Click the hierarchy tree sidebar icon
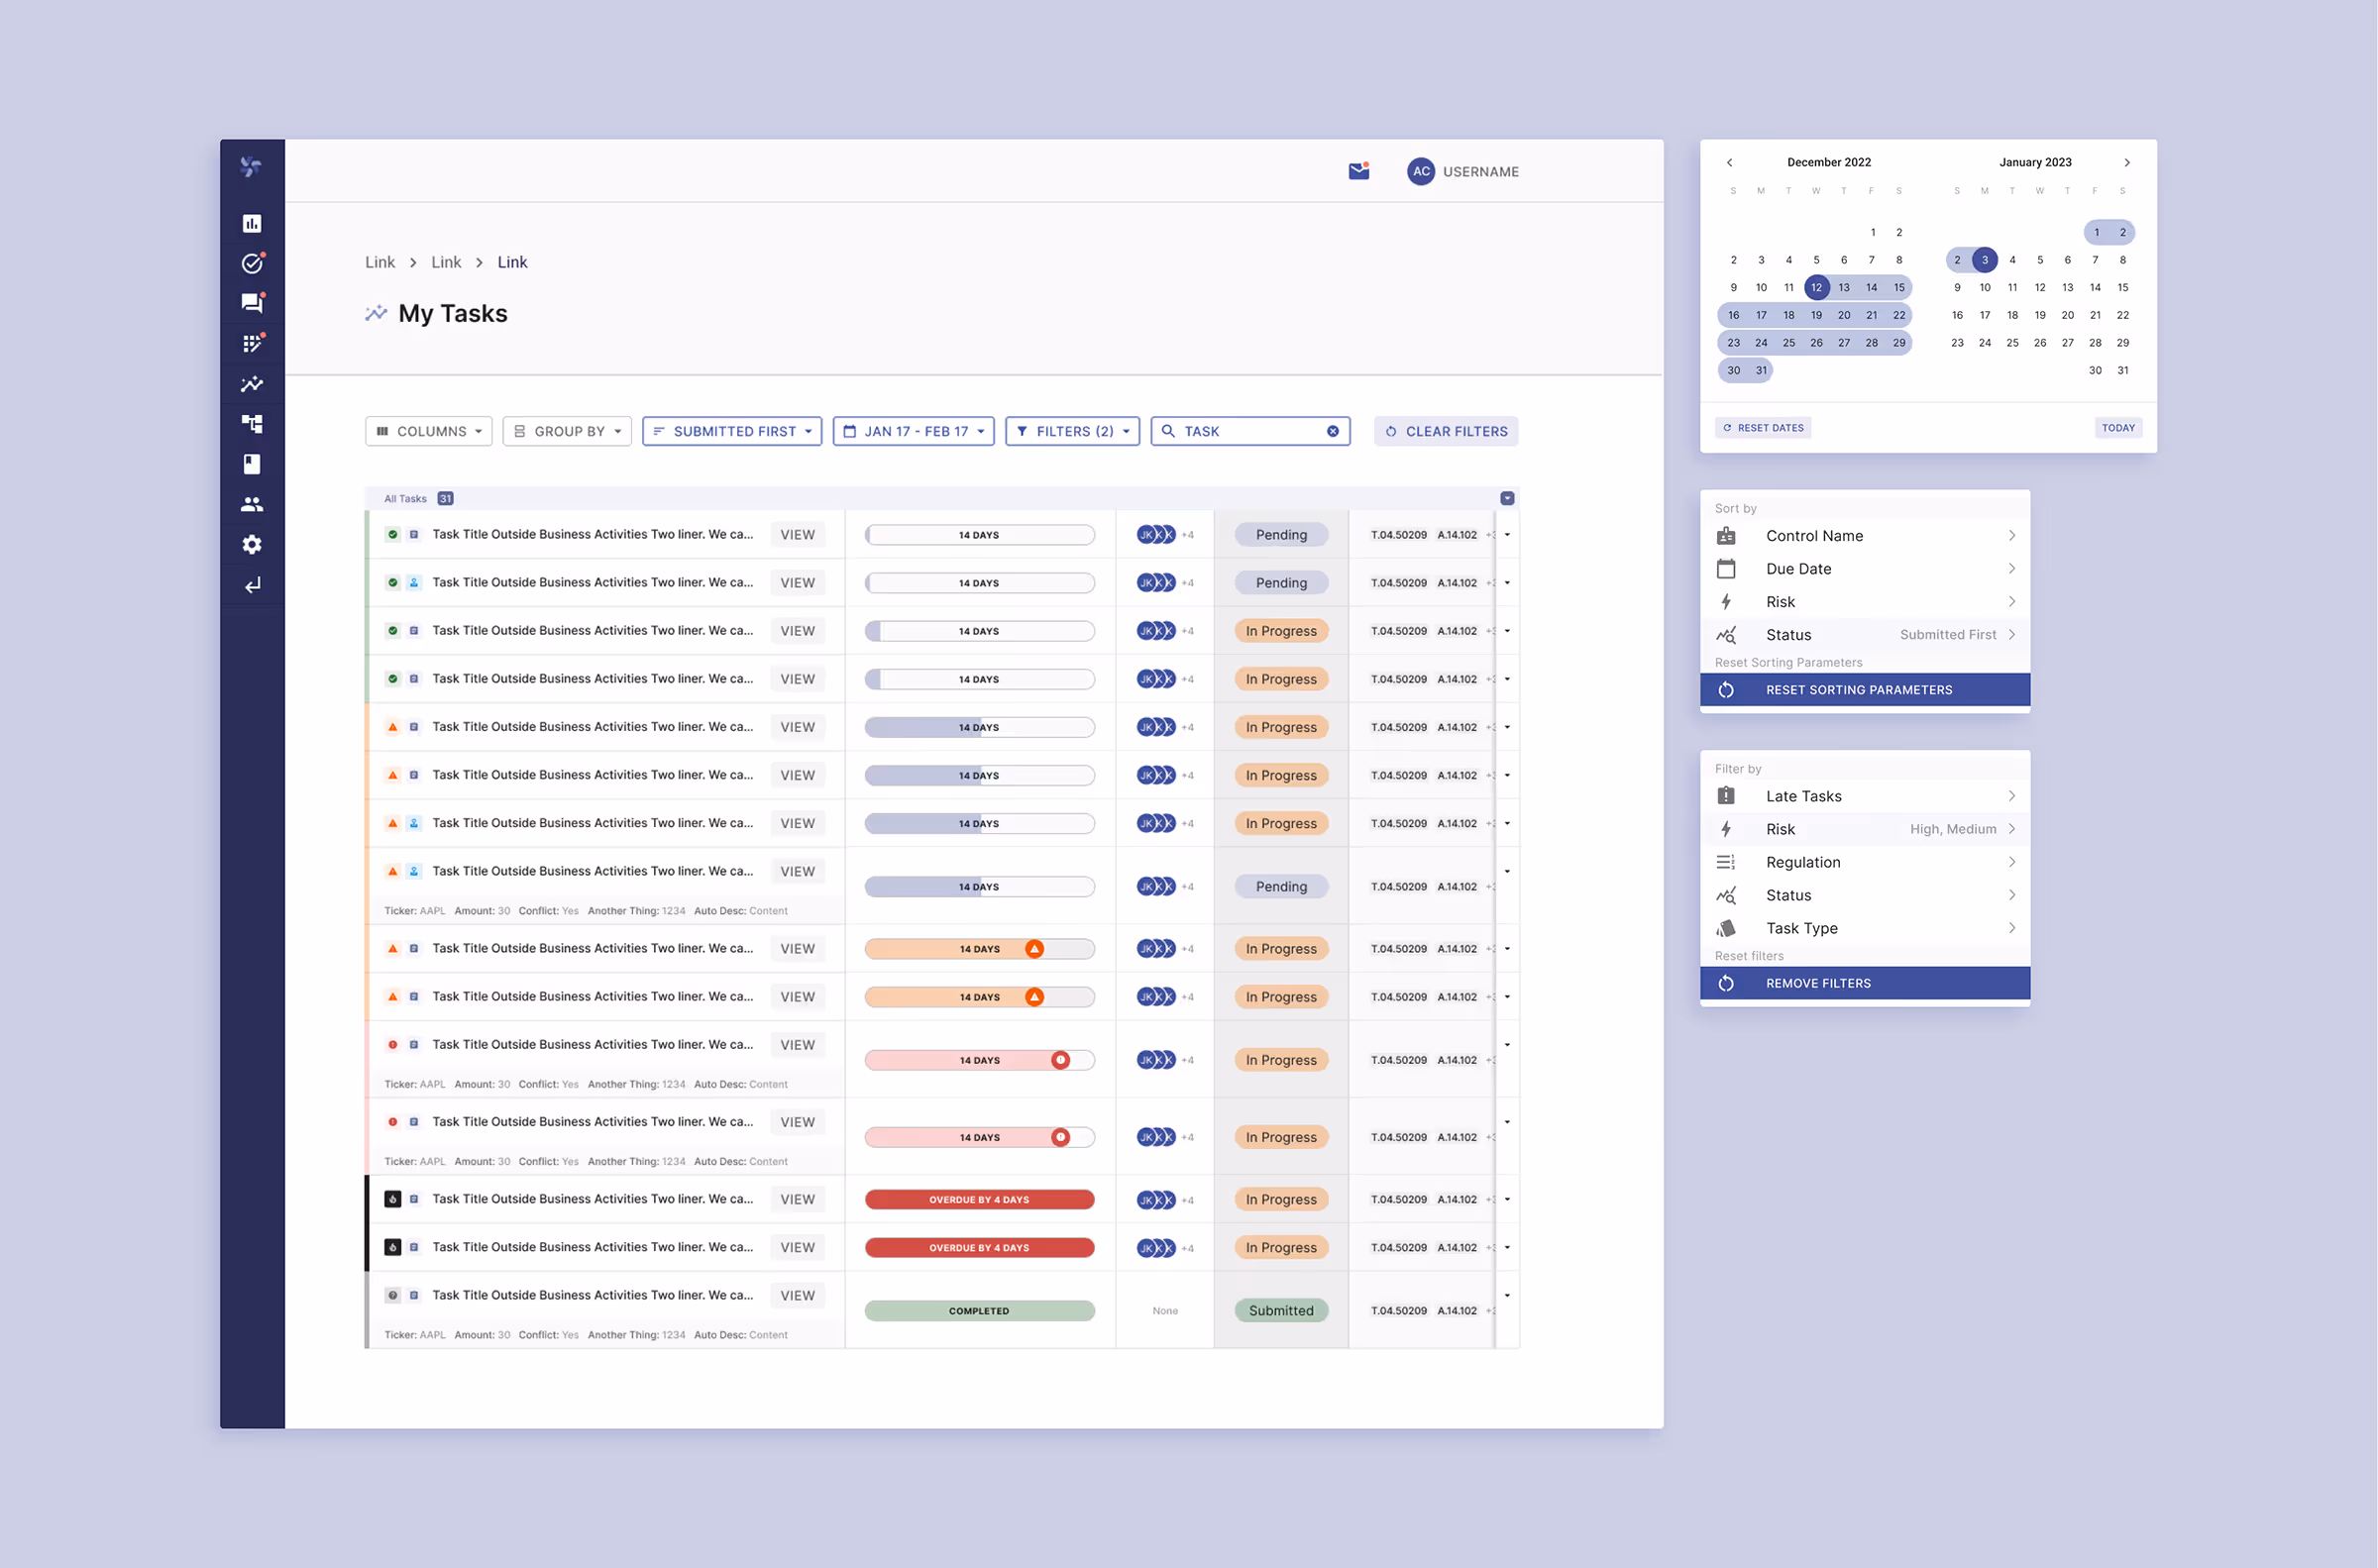This screenshot has width=2378, height=1568. click(252, 424)
